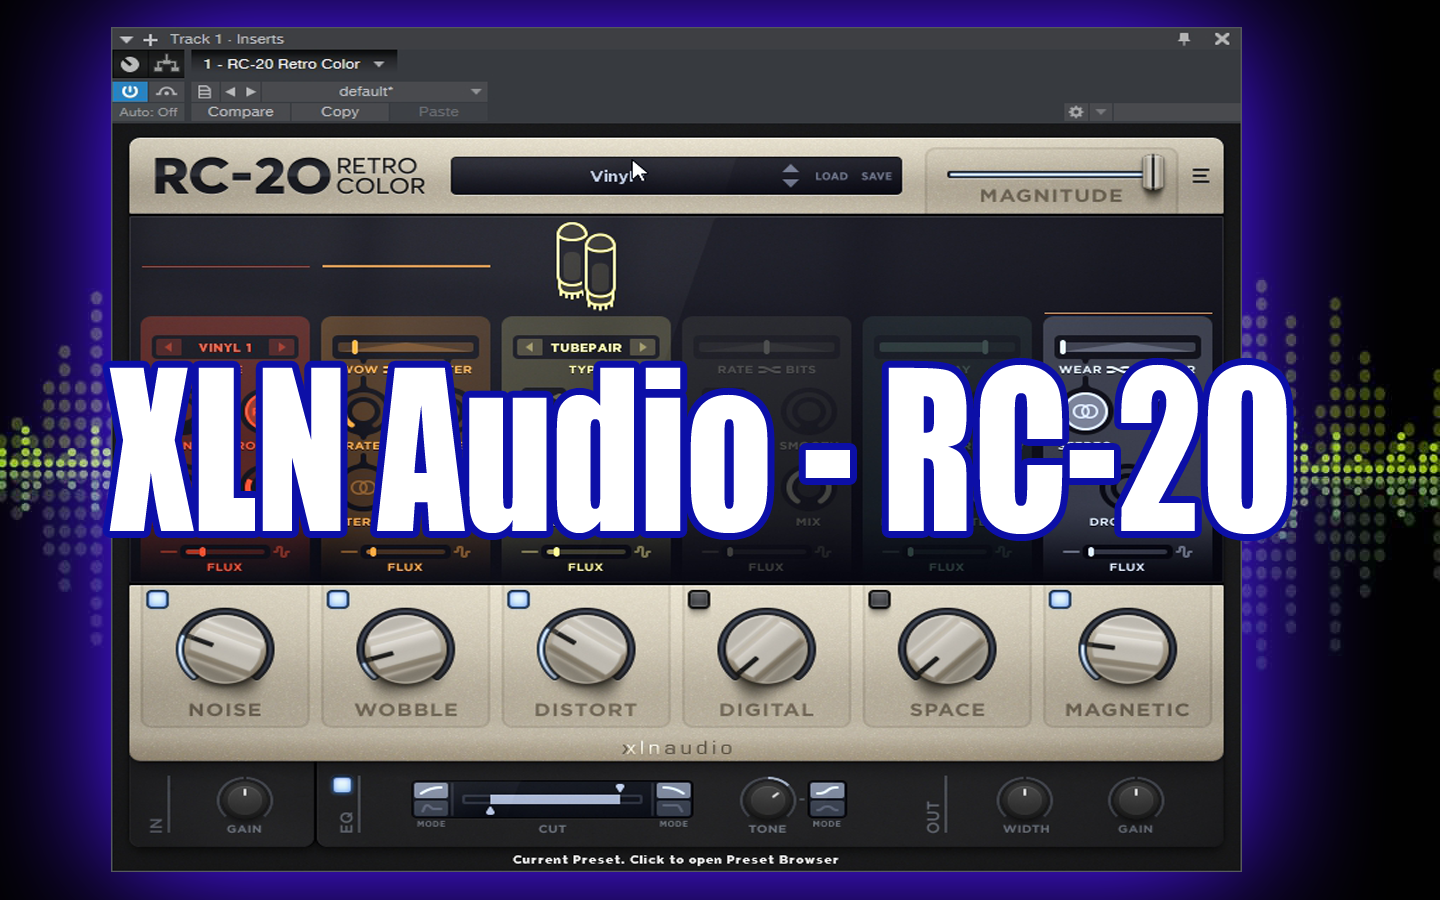Step the Vinyl preset with up/down arrows
The height and width of the screenshot is (900, 1440).
[790, 176]
